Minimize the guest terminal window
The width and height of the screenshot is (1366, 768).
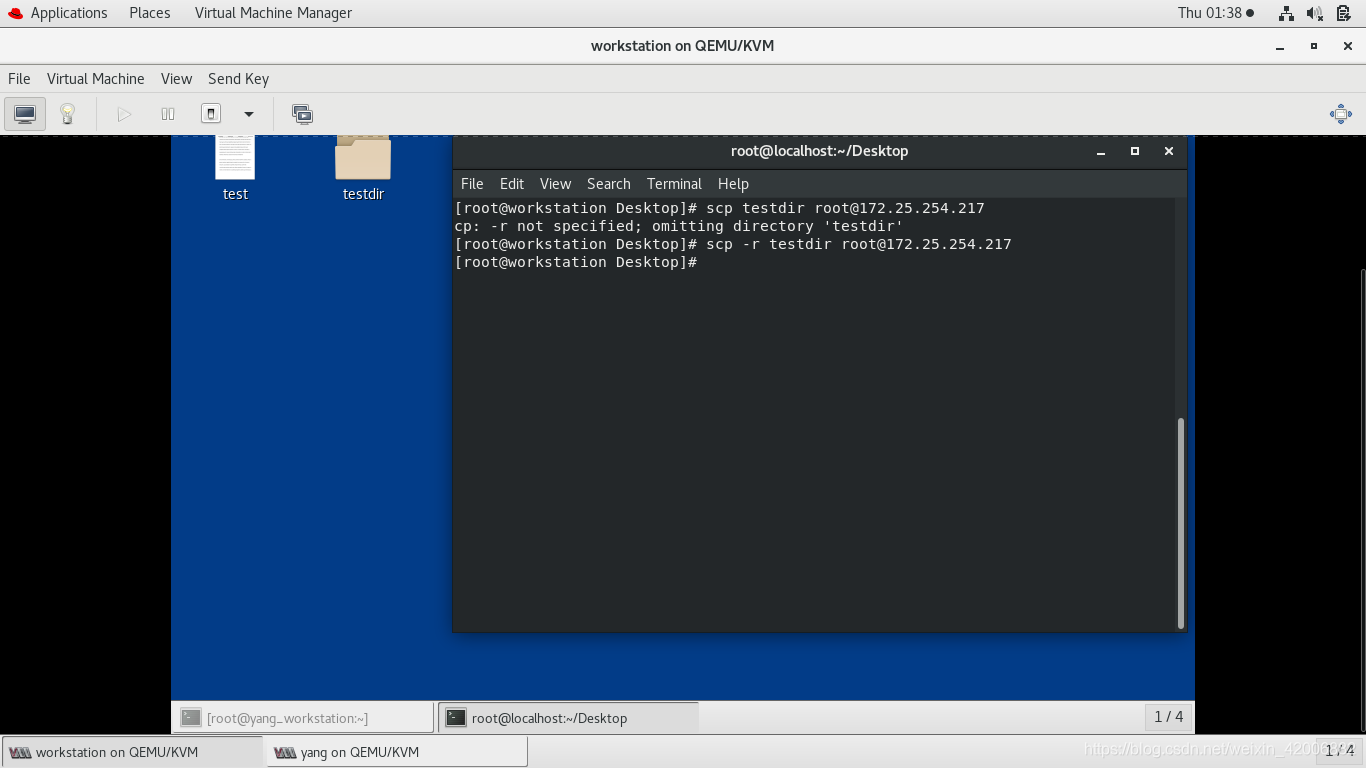pos(1101,151)
